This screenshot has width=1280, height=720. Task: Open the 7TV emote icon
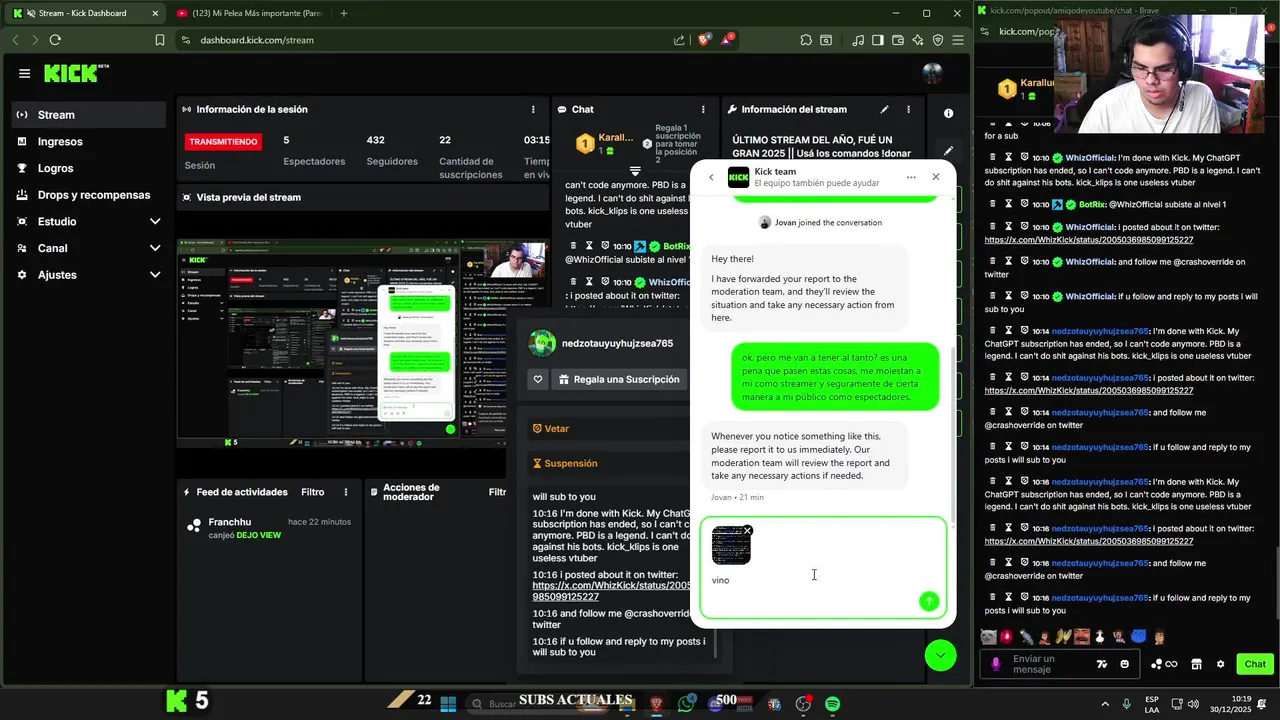pos(1102,664)
